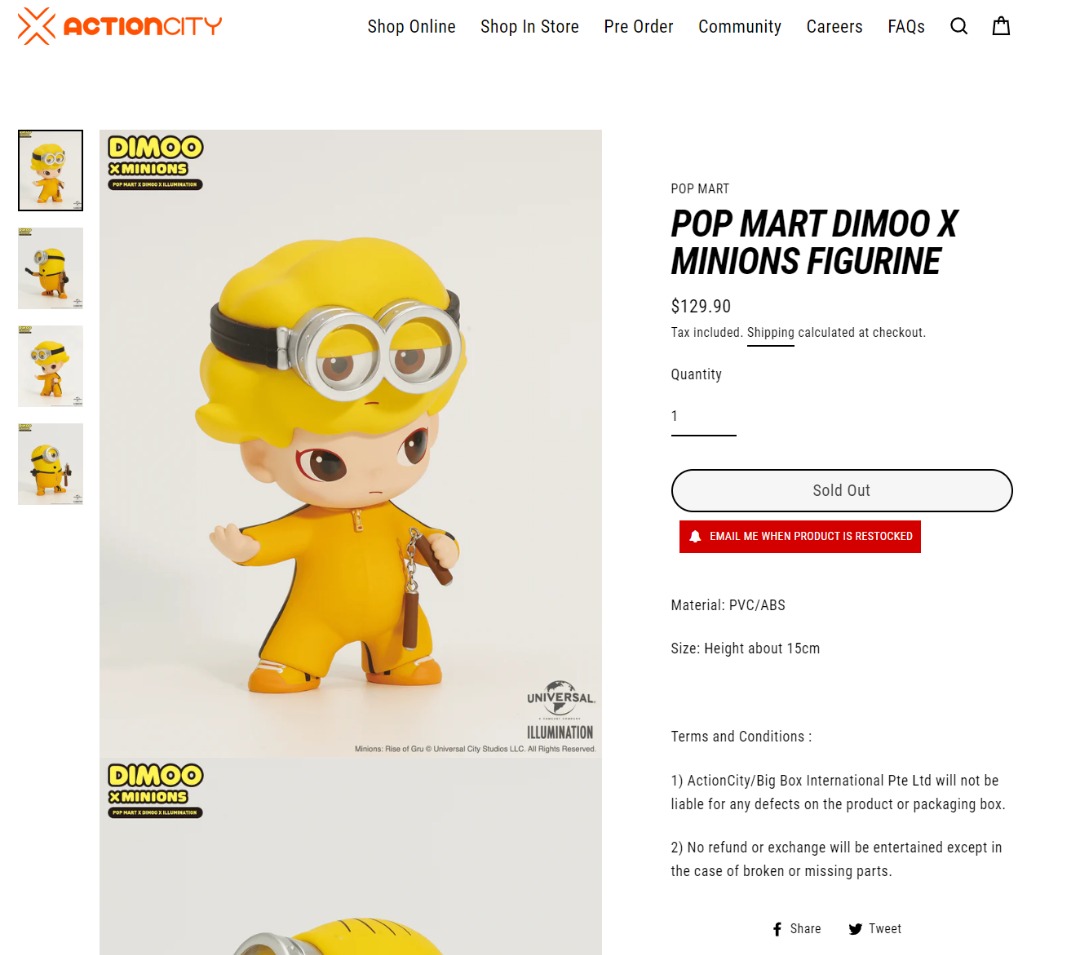Click the ActionCity logo
Screen dimensions: 1080x955
pos(119,26)
